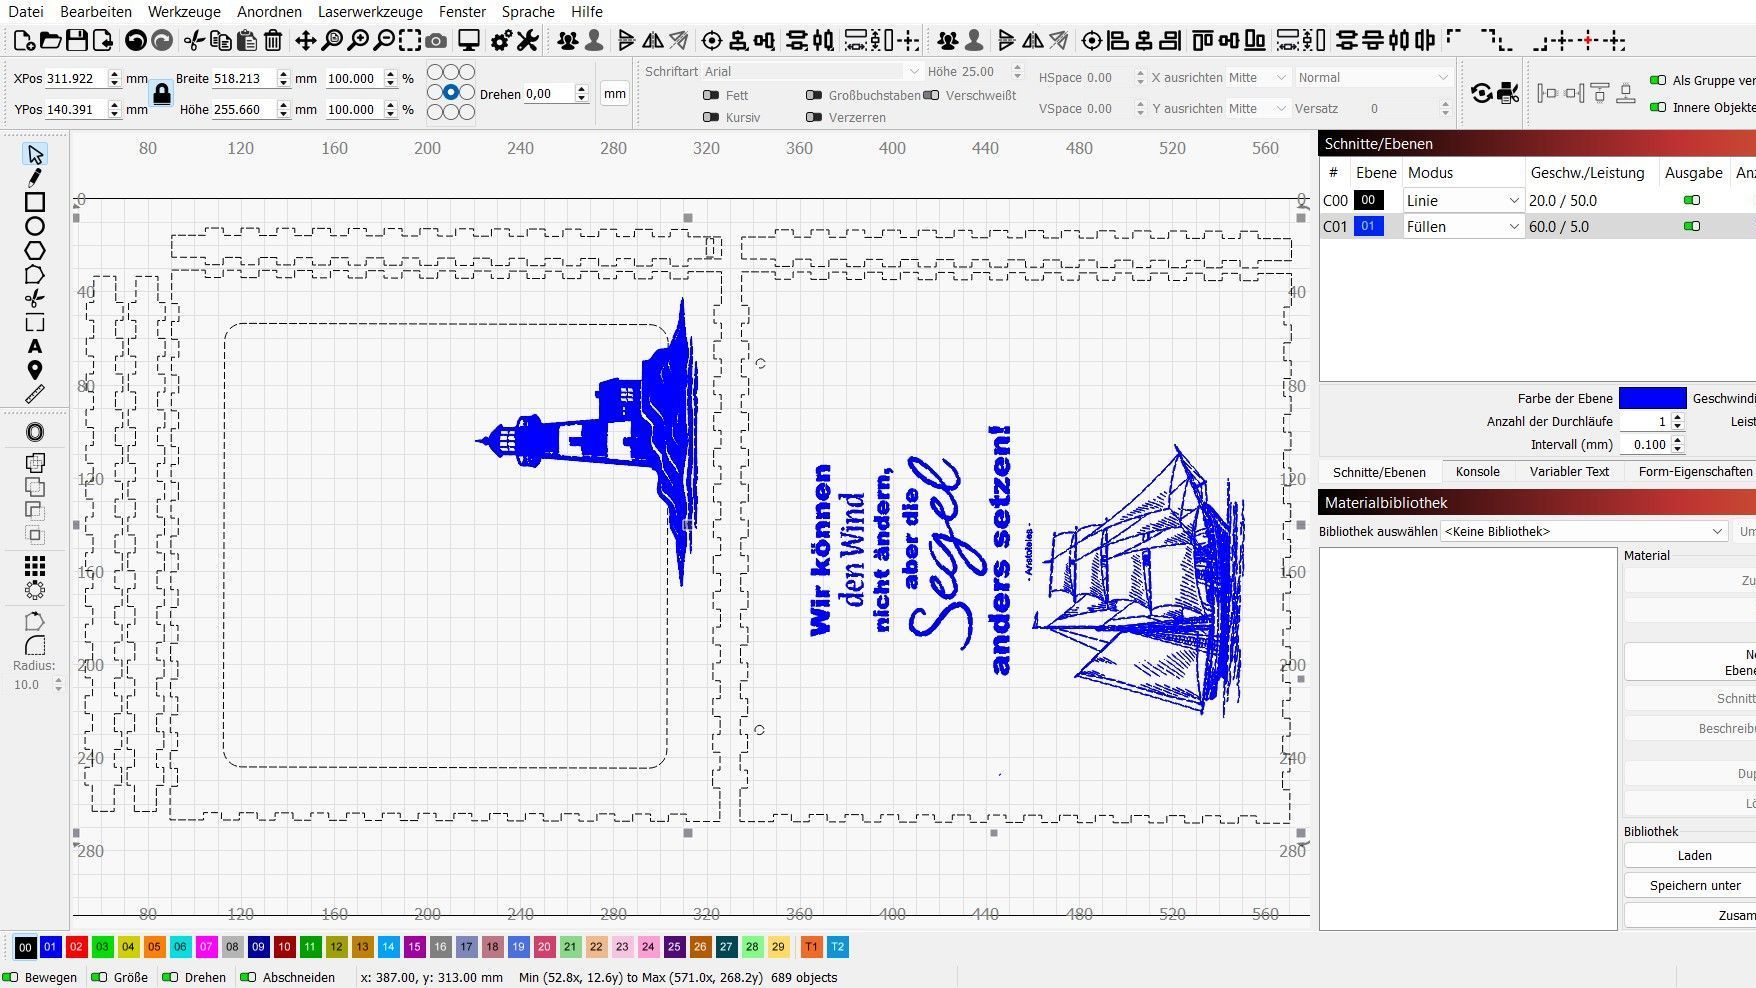1756x988 pixels.
Task: Click the Laden button
Action: click(x=1694, y=856)
